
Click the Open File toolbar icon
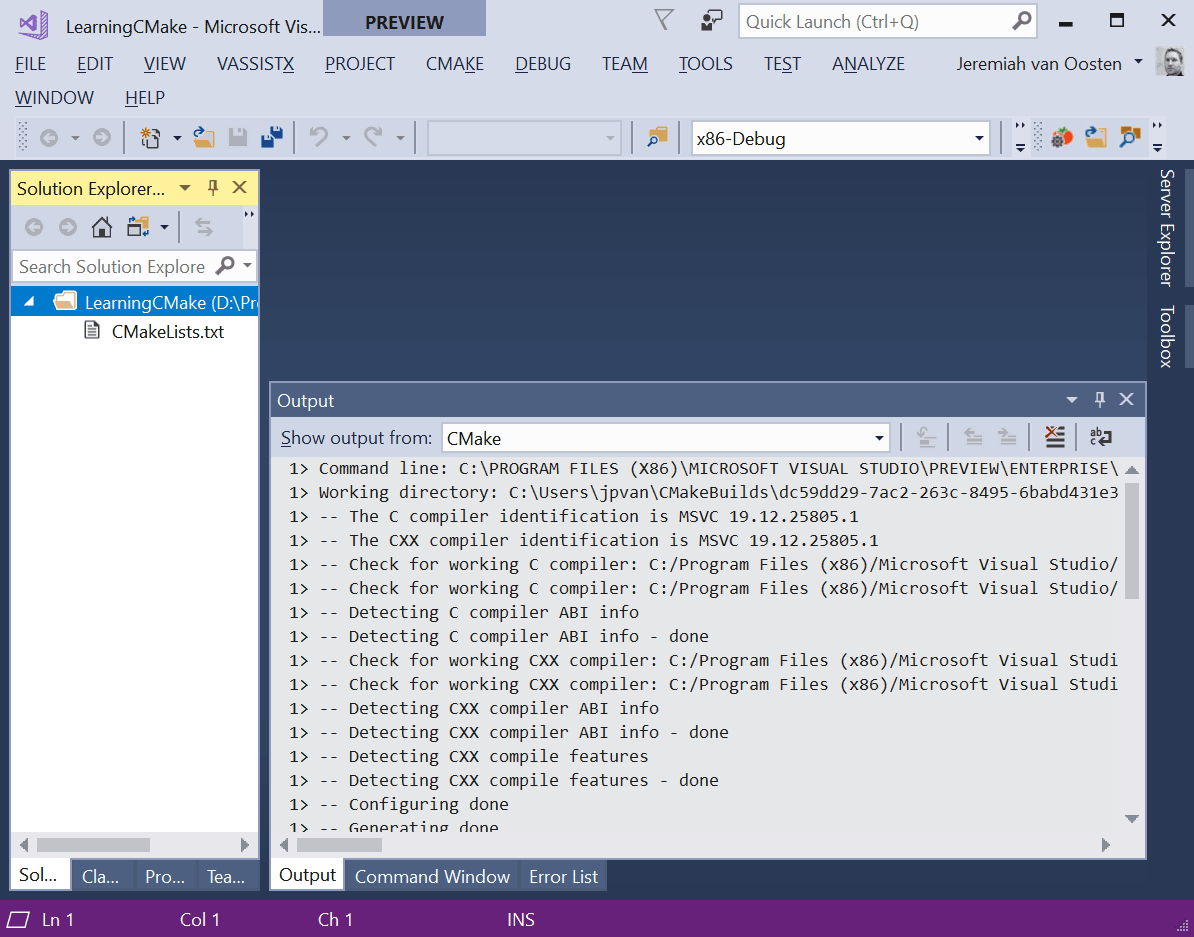click(x=203, y=138)
